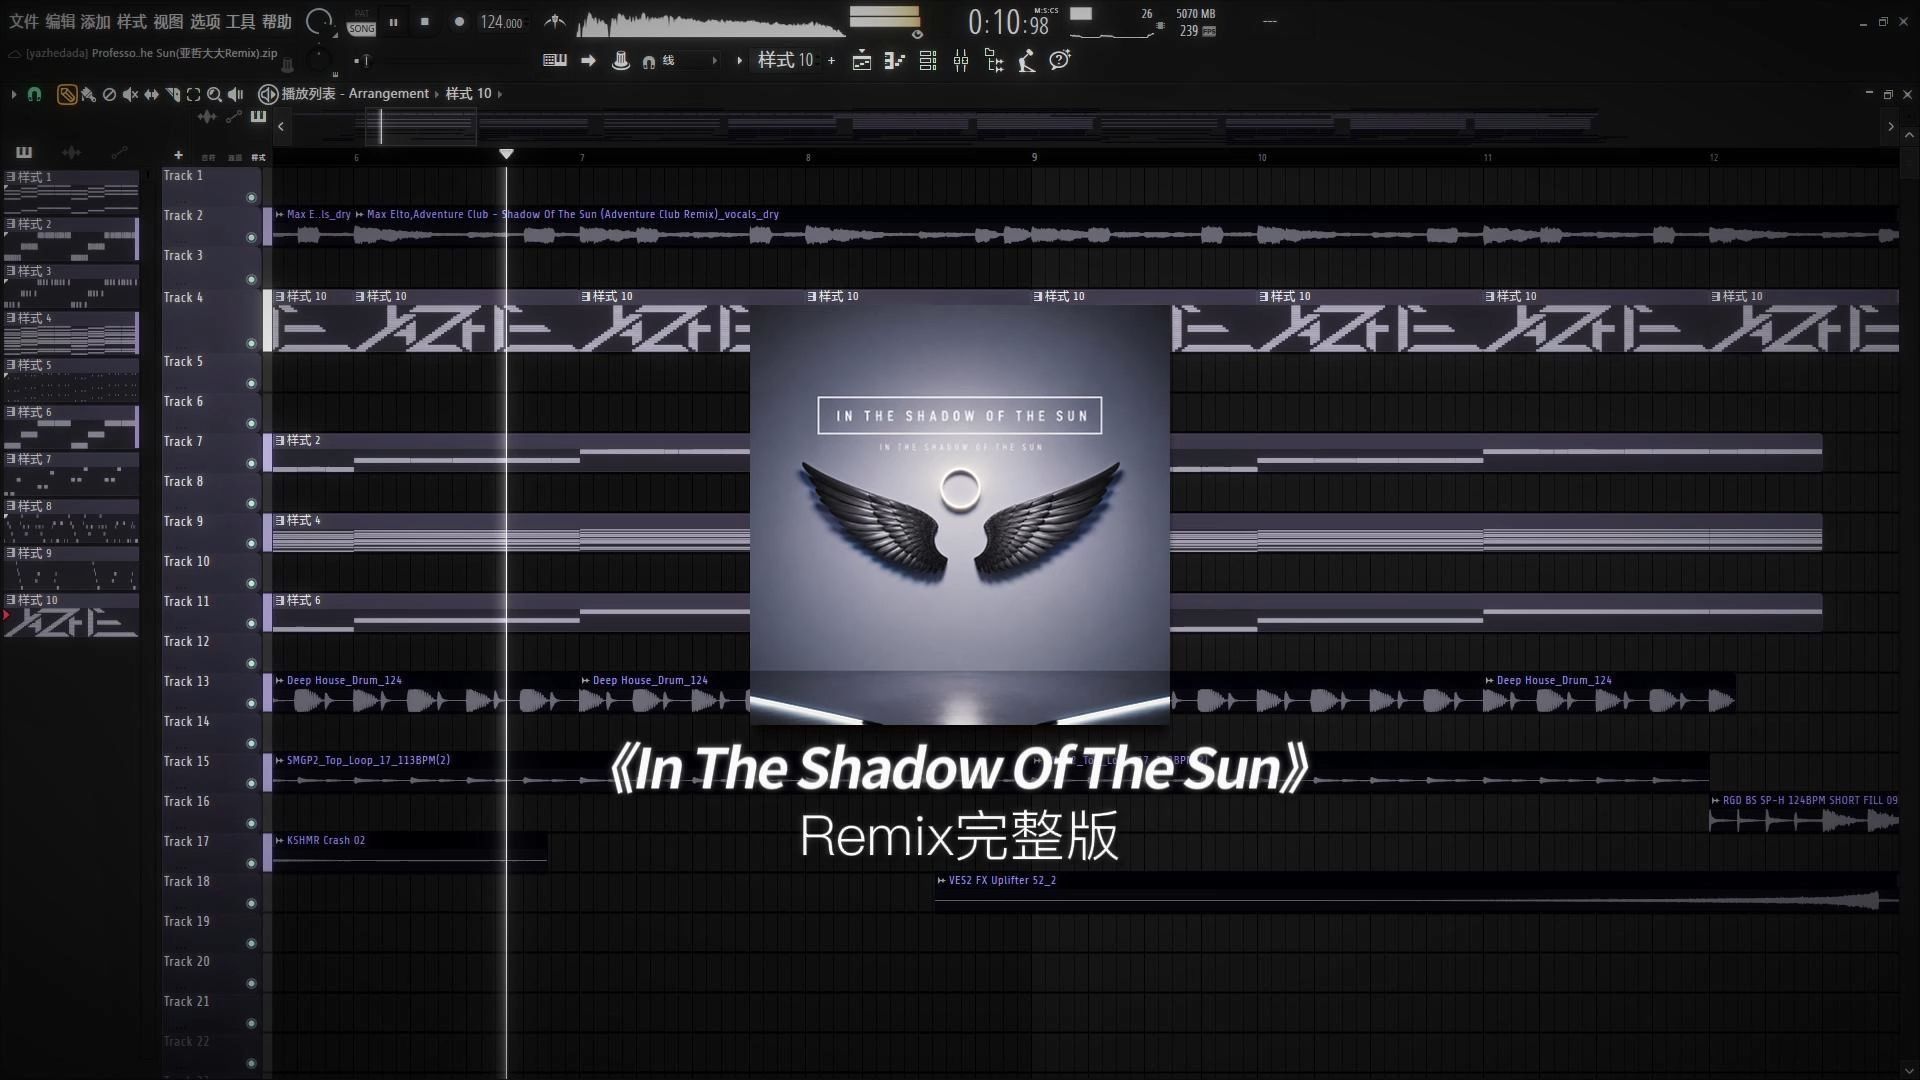Open the channel rack icon
The image size is (1920, 1080).
[x=928, y=62]
